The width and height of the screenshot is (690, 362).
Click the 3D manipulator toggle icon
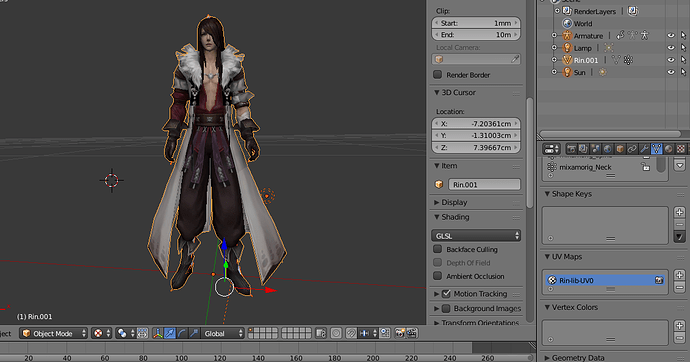157,333
